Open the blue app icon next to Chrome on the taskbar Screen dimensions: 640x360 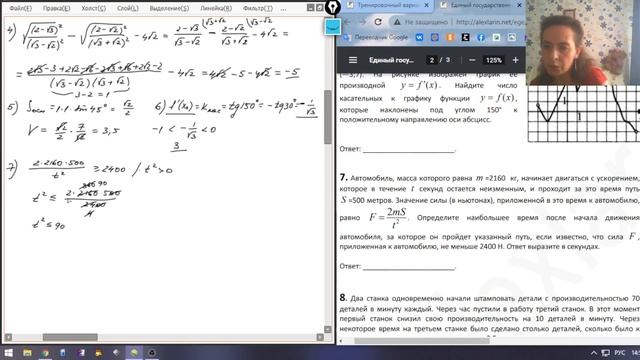(62, 353)
